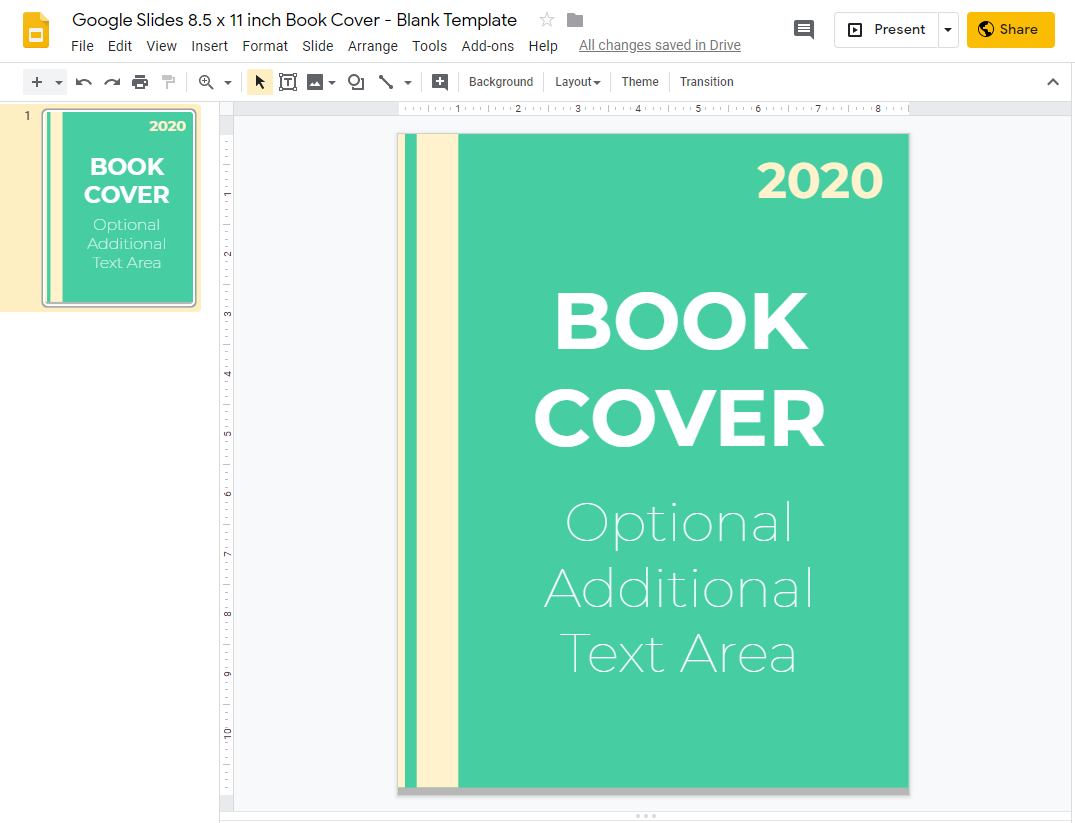Collapse the menus with the chevron
This screenshot has width=1075, height=823.
click(1052, 82)
